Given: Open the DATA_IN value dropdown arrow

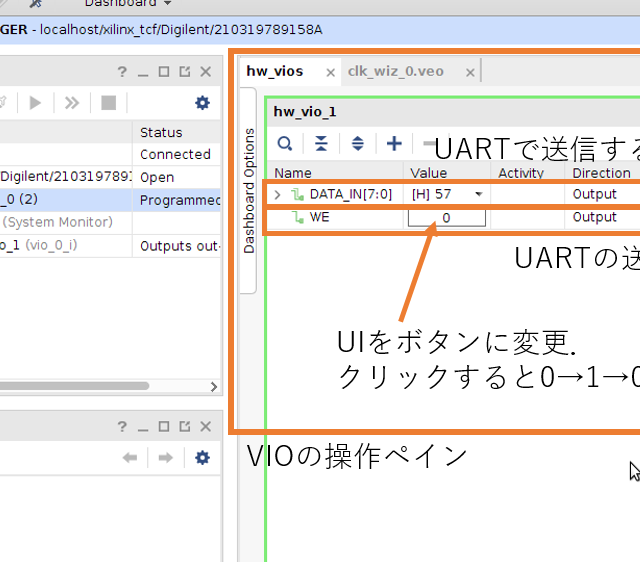Looking at the screenshot, I should pos(479,194).
